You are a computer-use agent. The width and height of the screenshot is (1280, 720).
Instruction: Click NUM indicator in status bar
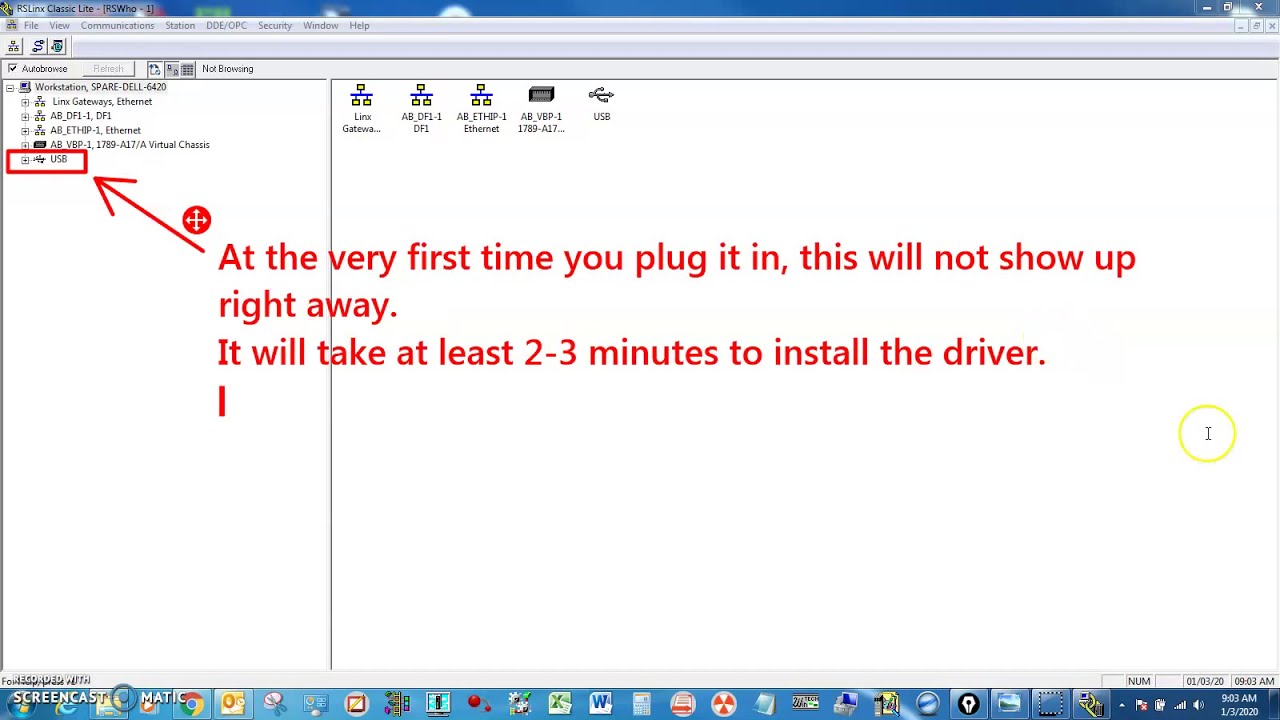click(x=1139, y=681)
